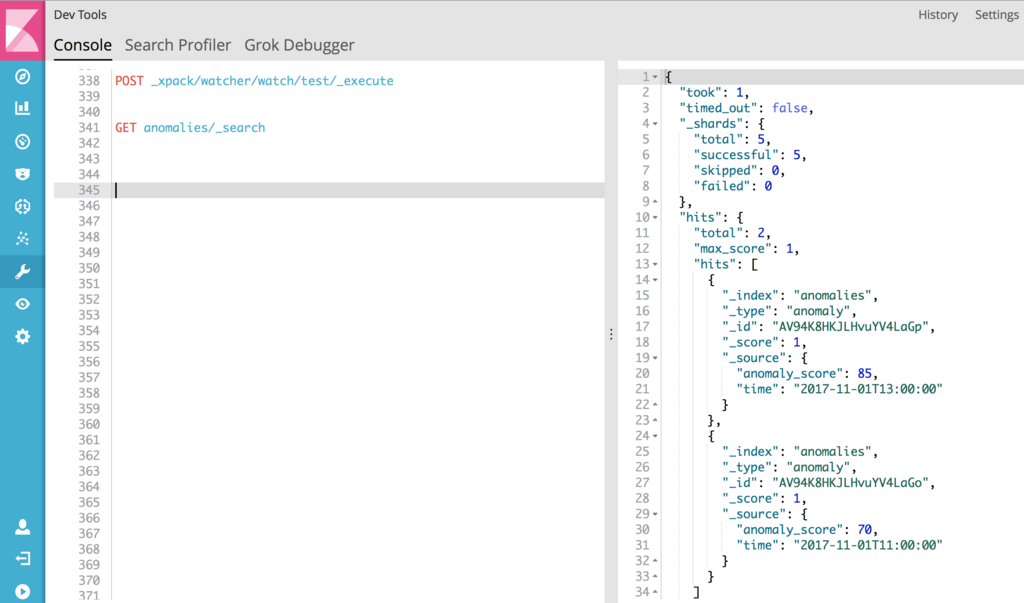Click the "took": 1 line
The height and width of the screenshot is (603, 1024).
point(714,93)
